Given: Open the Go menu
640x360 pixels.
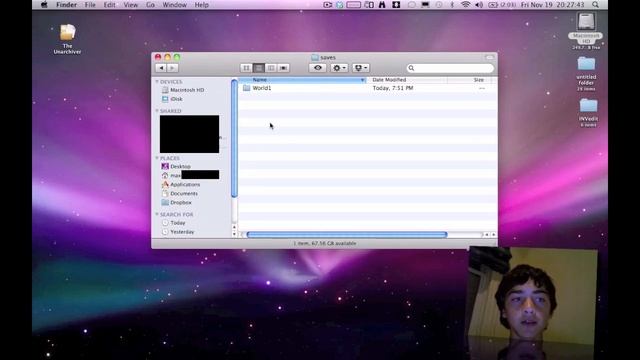Looking at the screenshot, I should pyautogui.click(x=150, y=5).
